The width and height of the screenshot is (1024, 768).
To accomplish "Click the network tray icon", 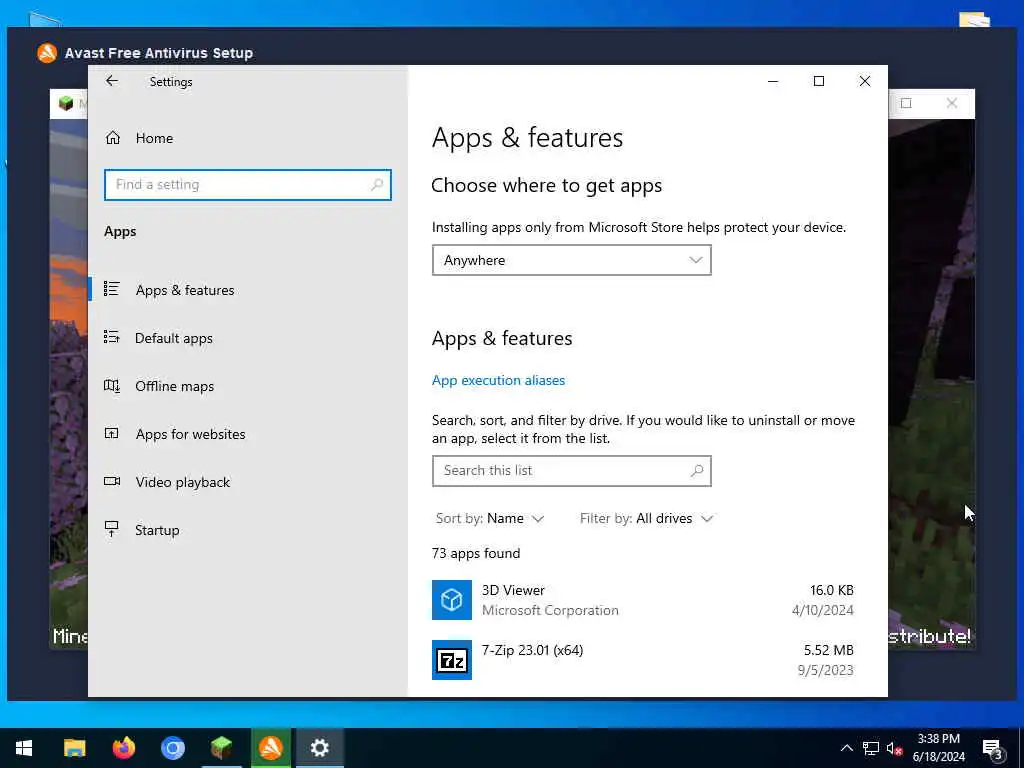I will pos(871,748).
